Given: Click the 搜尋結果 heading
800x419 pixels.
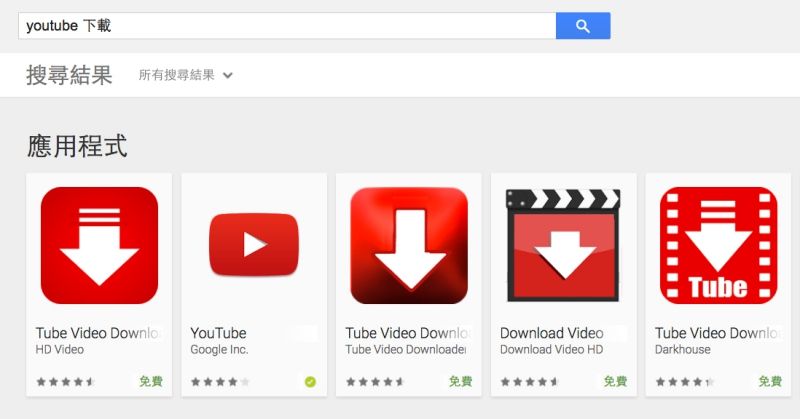Looking at the screenshot, I should point(69,76).
